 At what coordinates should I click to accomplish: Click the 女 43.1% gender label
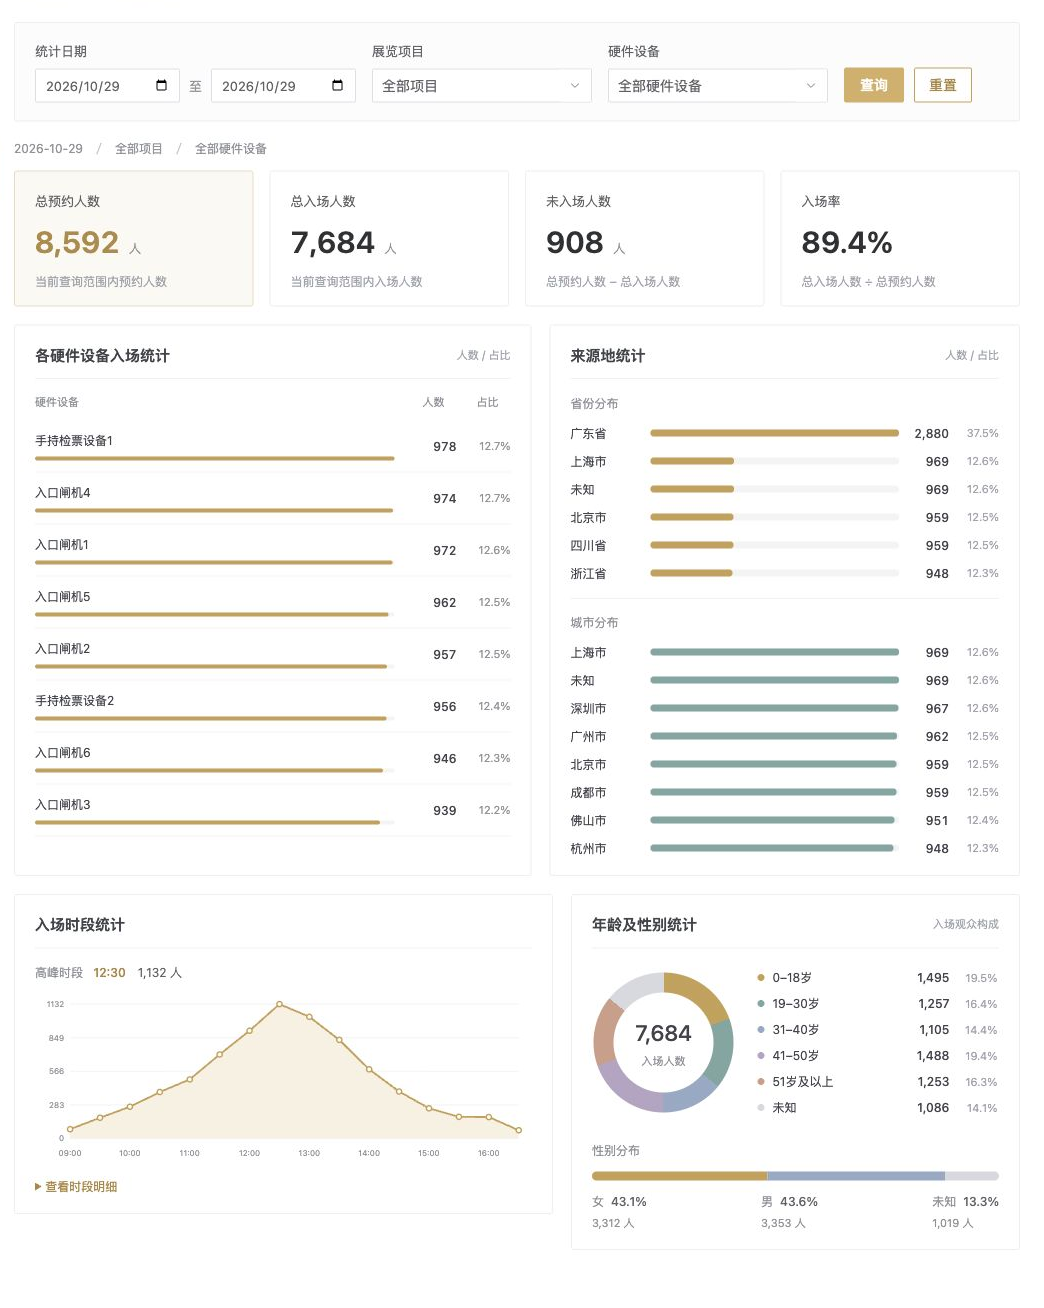pyautogui.click(x=619, y=1202)
